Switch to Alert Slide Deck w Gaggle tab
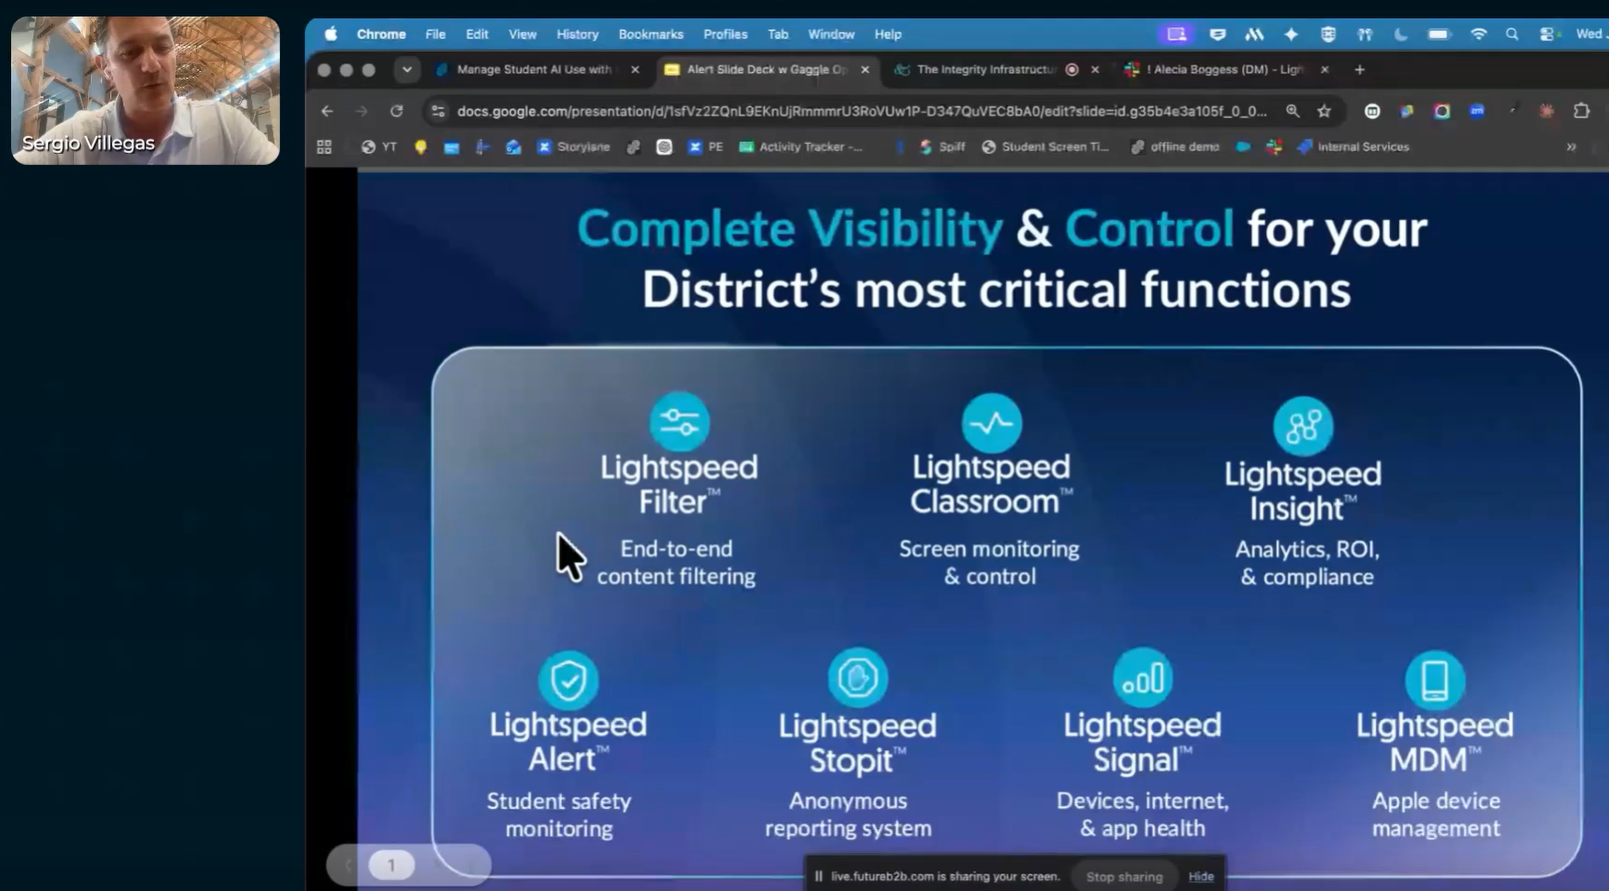The height and width of the screenshot is (891, 1609). (x=766, y=70)
